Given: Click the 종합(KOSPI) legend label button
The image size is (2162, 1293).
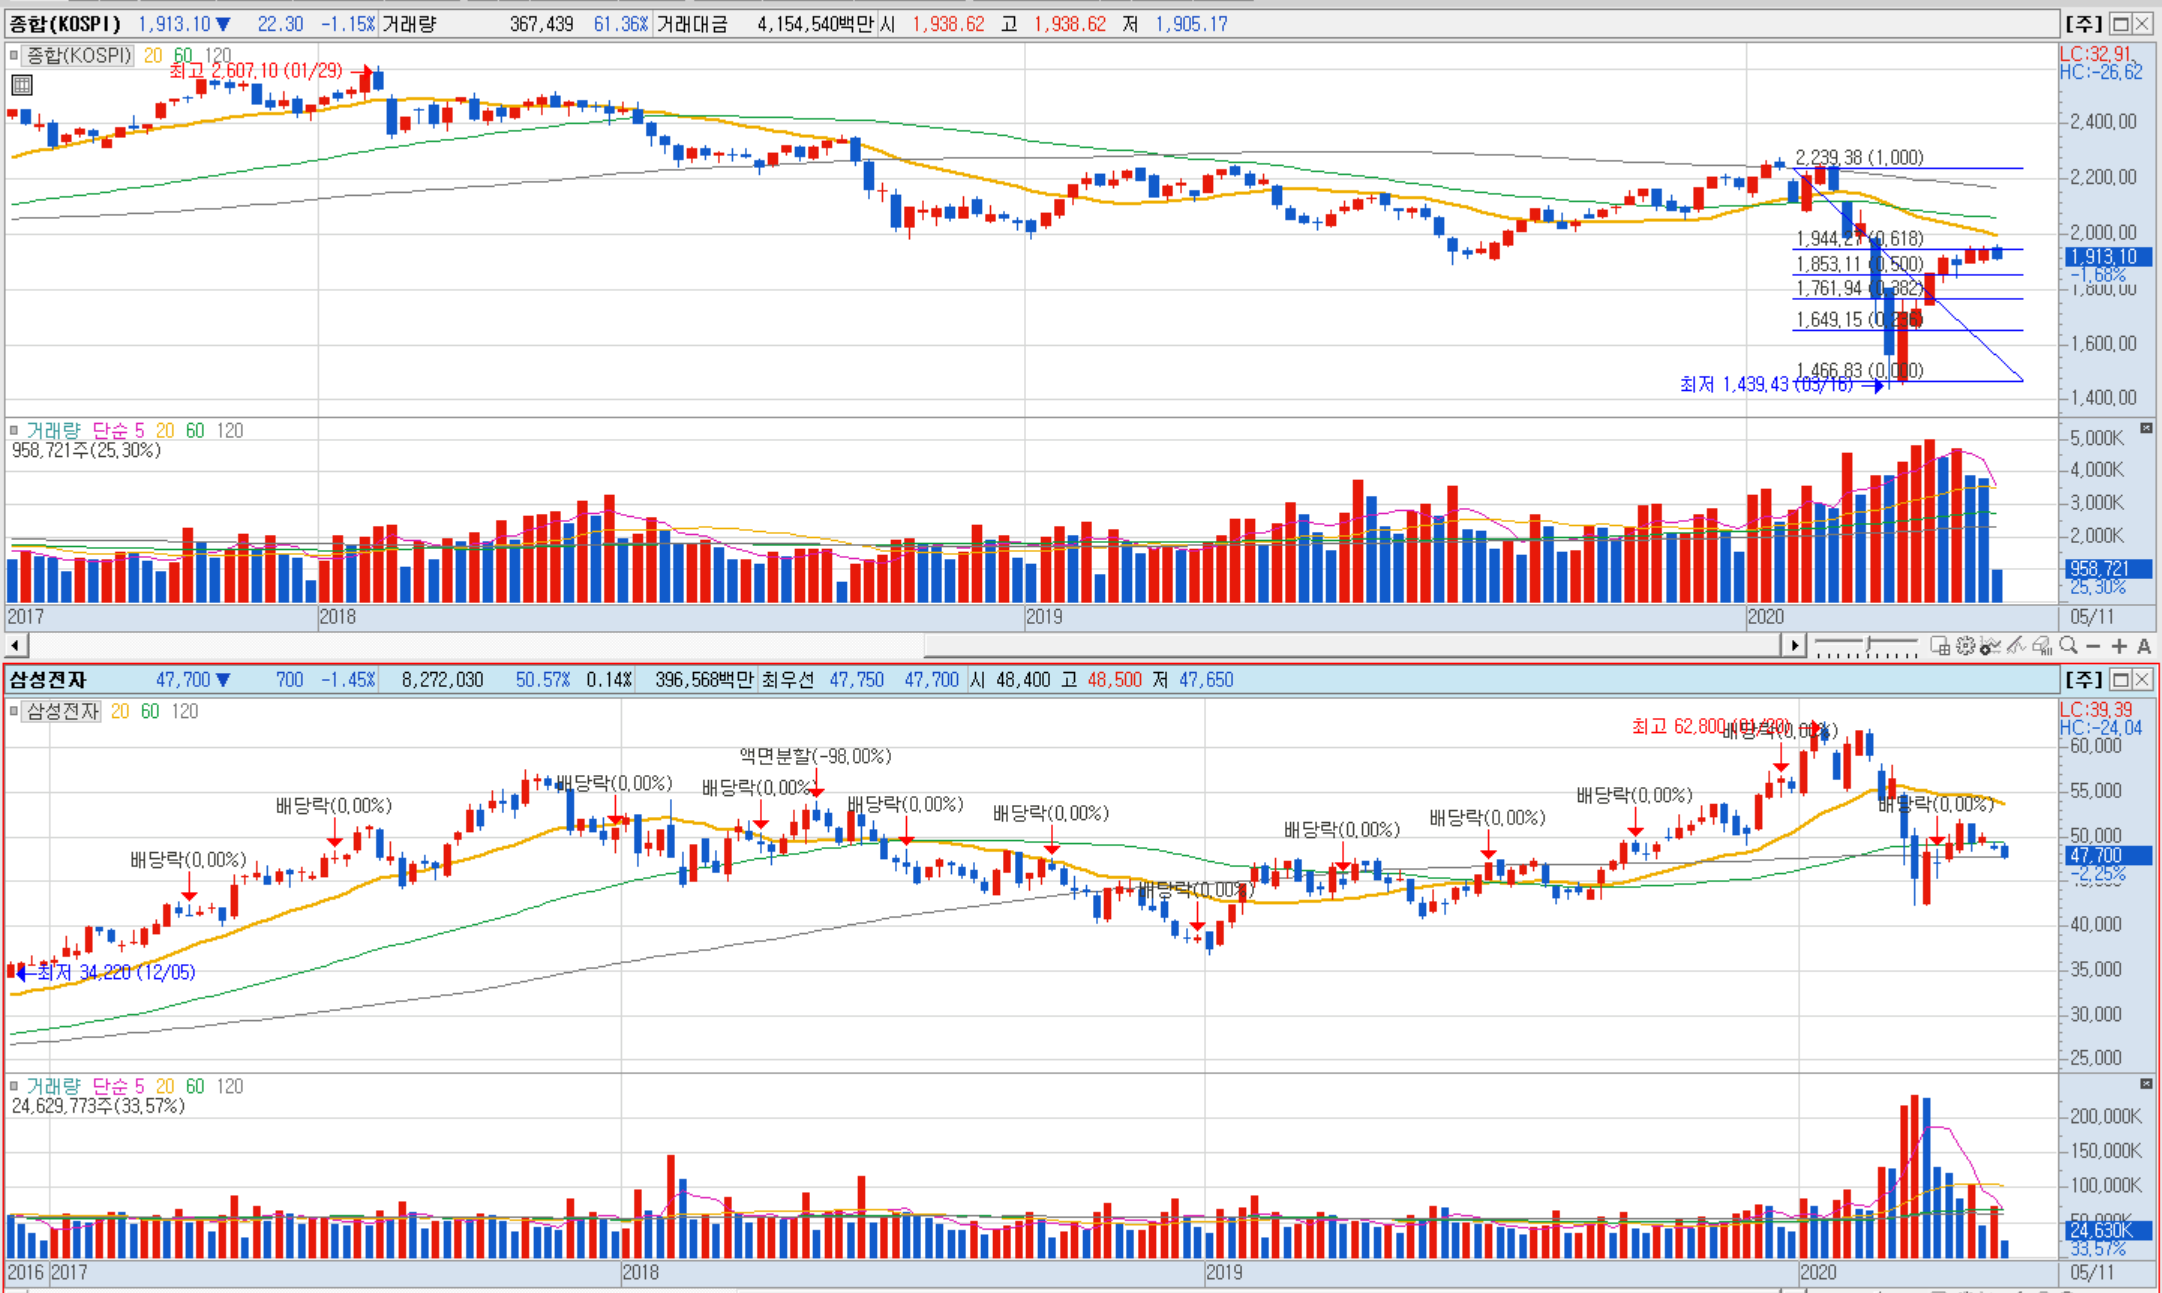Looking at the screenshot, I should click(x=79, y=55).
